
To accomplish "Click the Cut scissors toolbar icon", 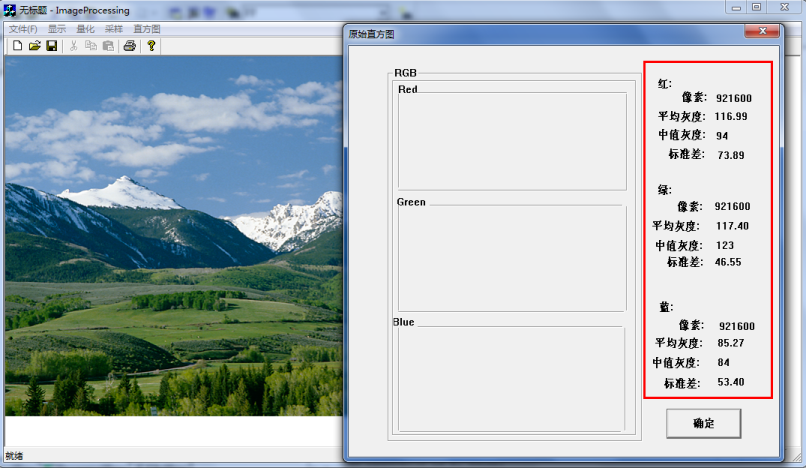I will click(74, 46).
